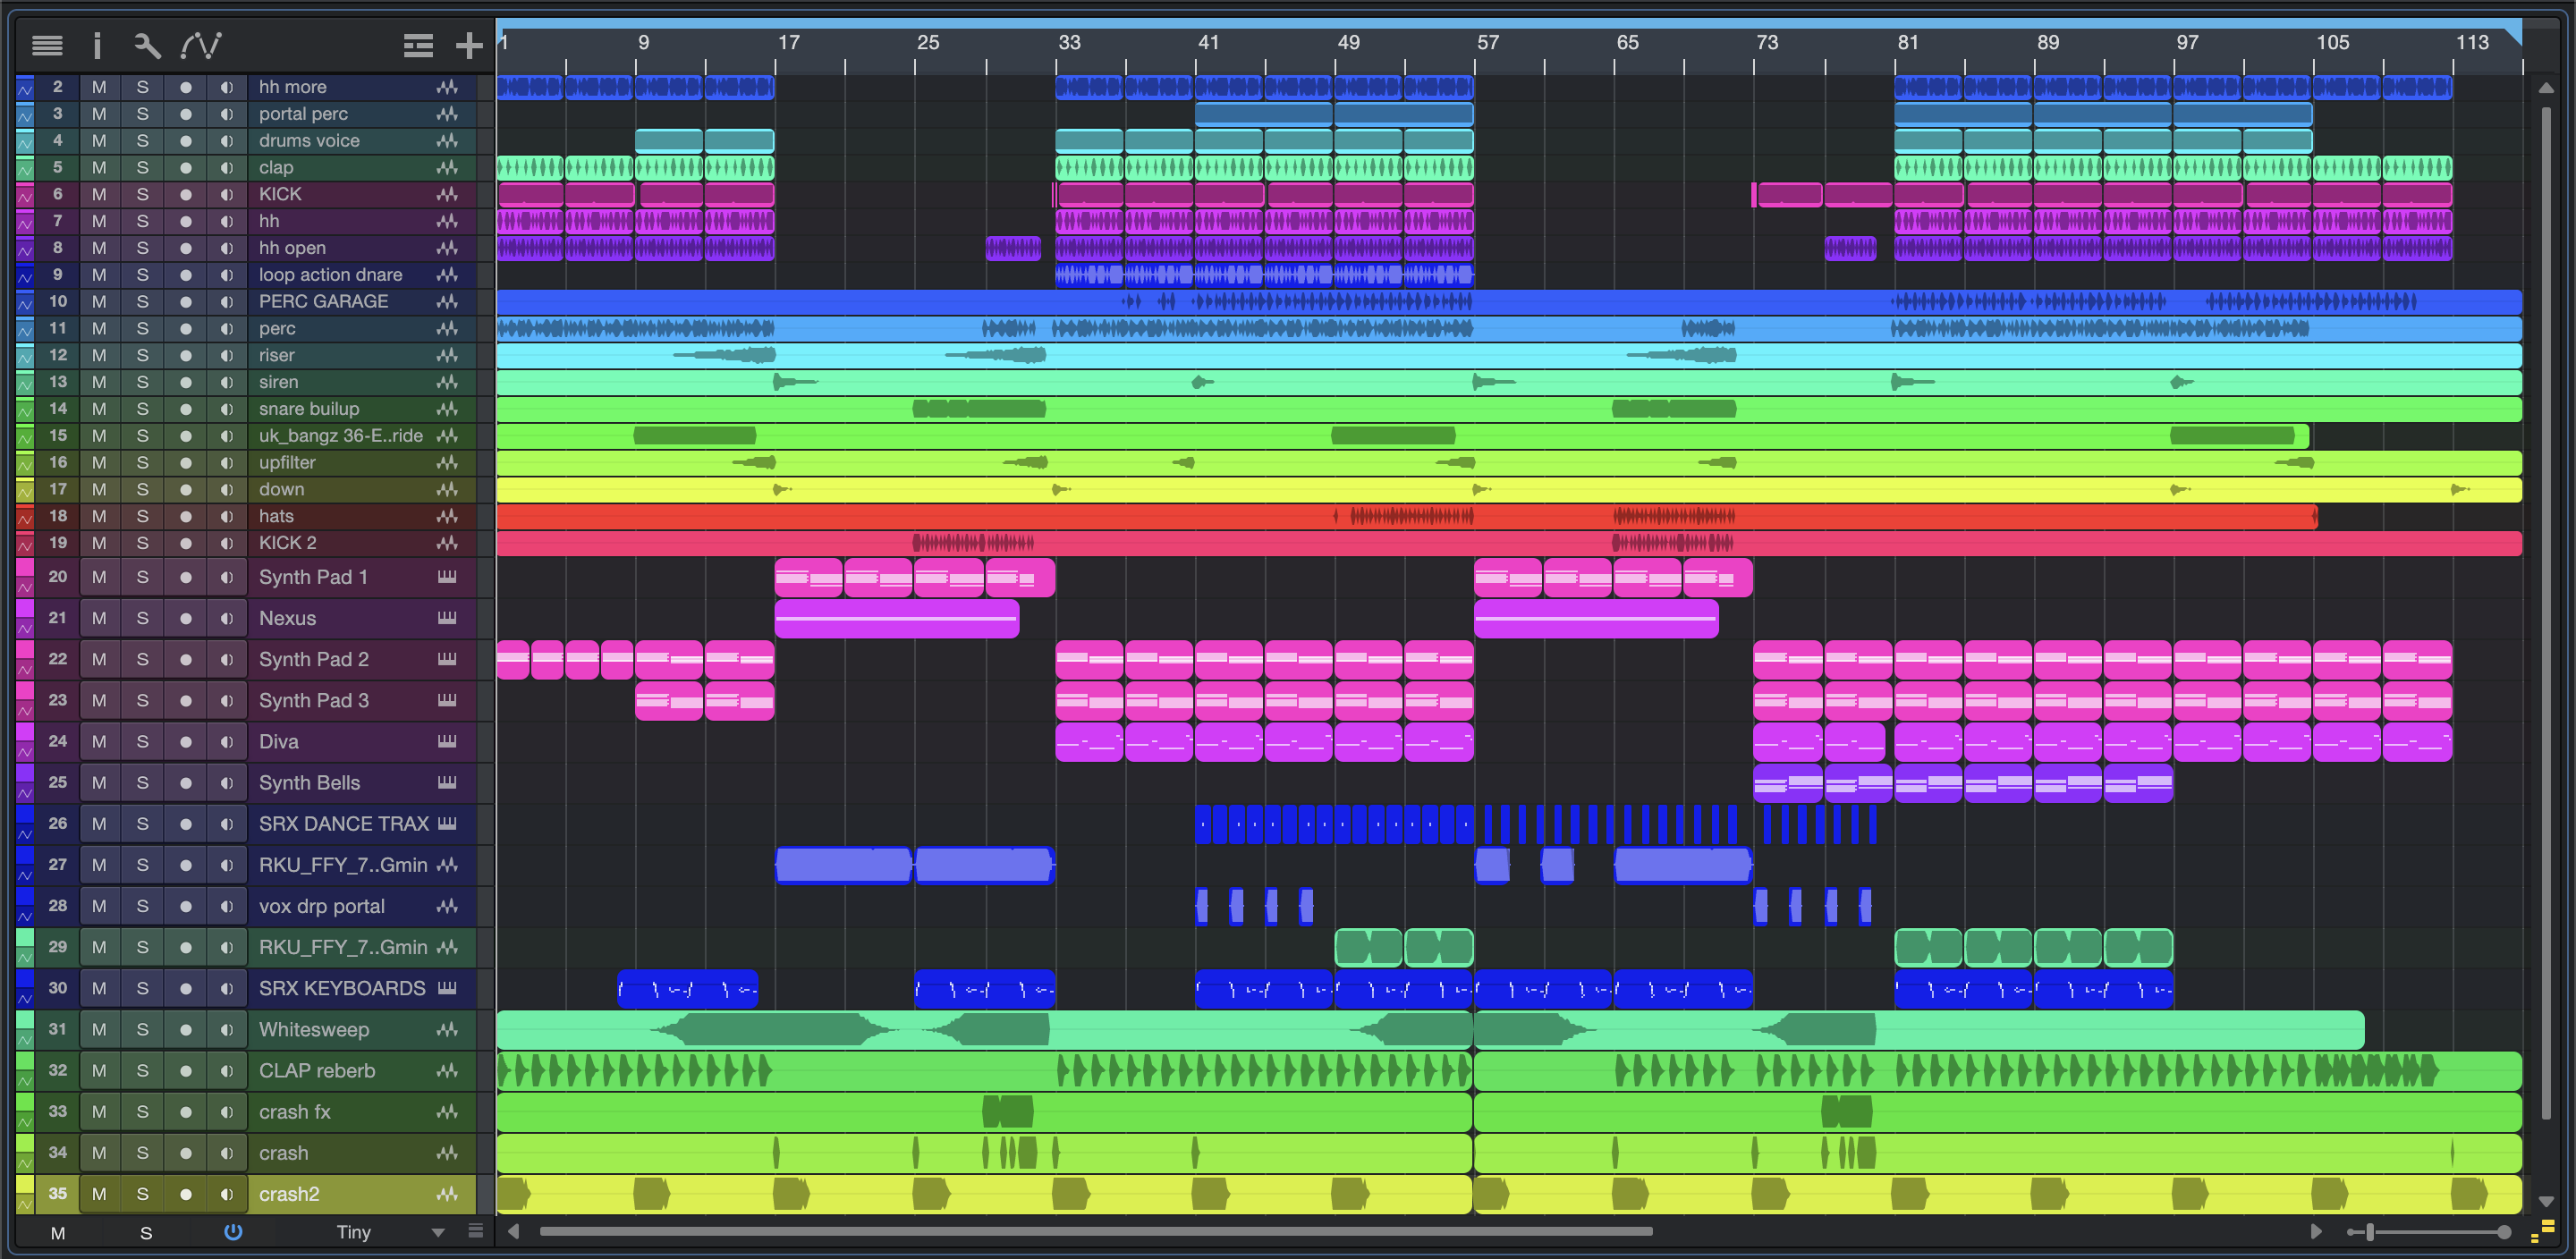The image size is (2576, 1259).
Task: Click the global Solo button at the bottom
Action: (146, 1233)
